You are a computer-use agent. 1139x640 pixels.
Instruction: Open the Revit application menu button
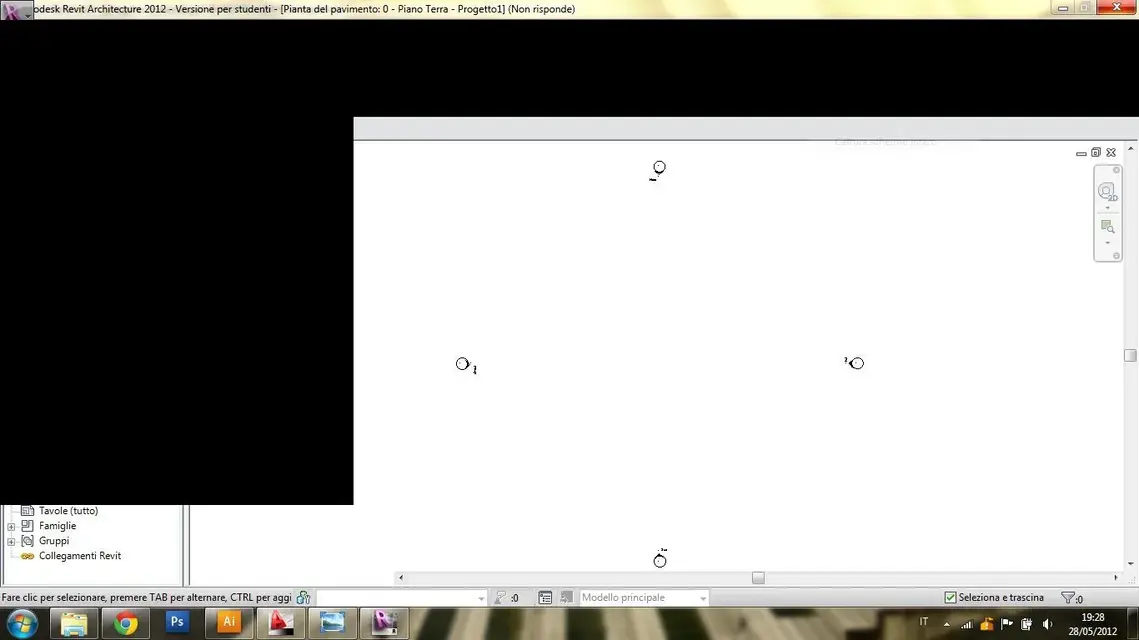point(16,10)
